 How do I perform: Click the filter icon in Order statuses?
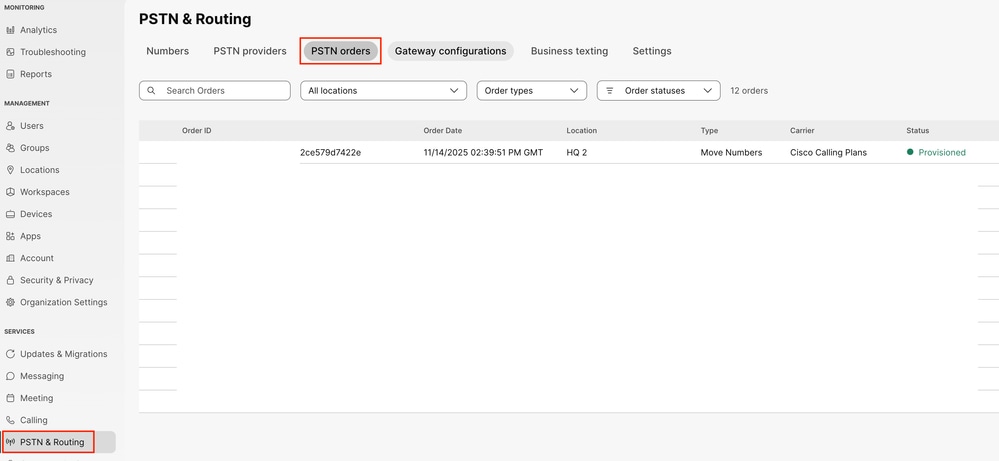click(610, 90)
